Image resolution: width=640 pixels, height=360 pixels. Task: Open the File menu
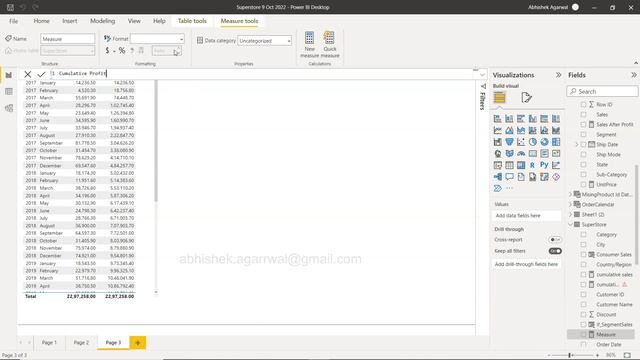tap(13, 21)
